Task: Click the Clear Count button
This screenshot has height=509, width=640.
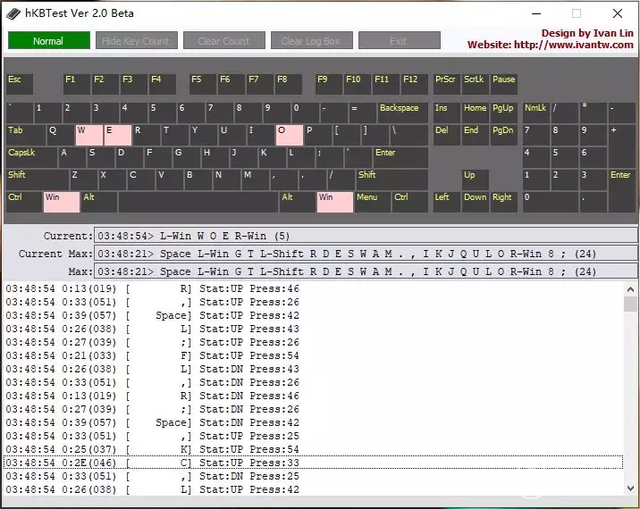Action: (x=224, y=40)
